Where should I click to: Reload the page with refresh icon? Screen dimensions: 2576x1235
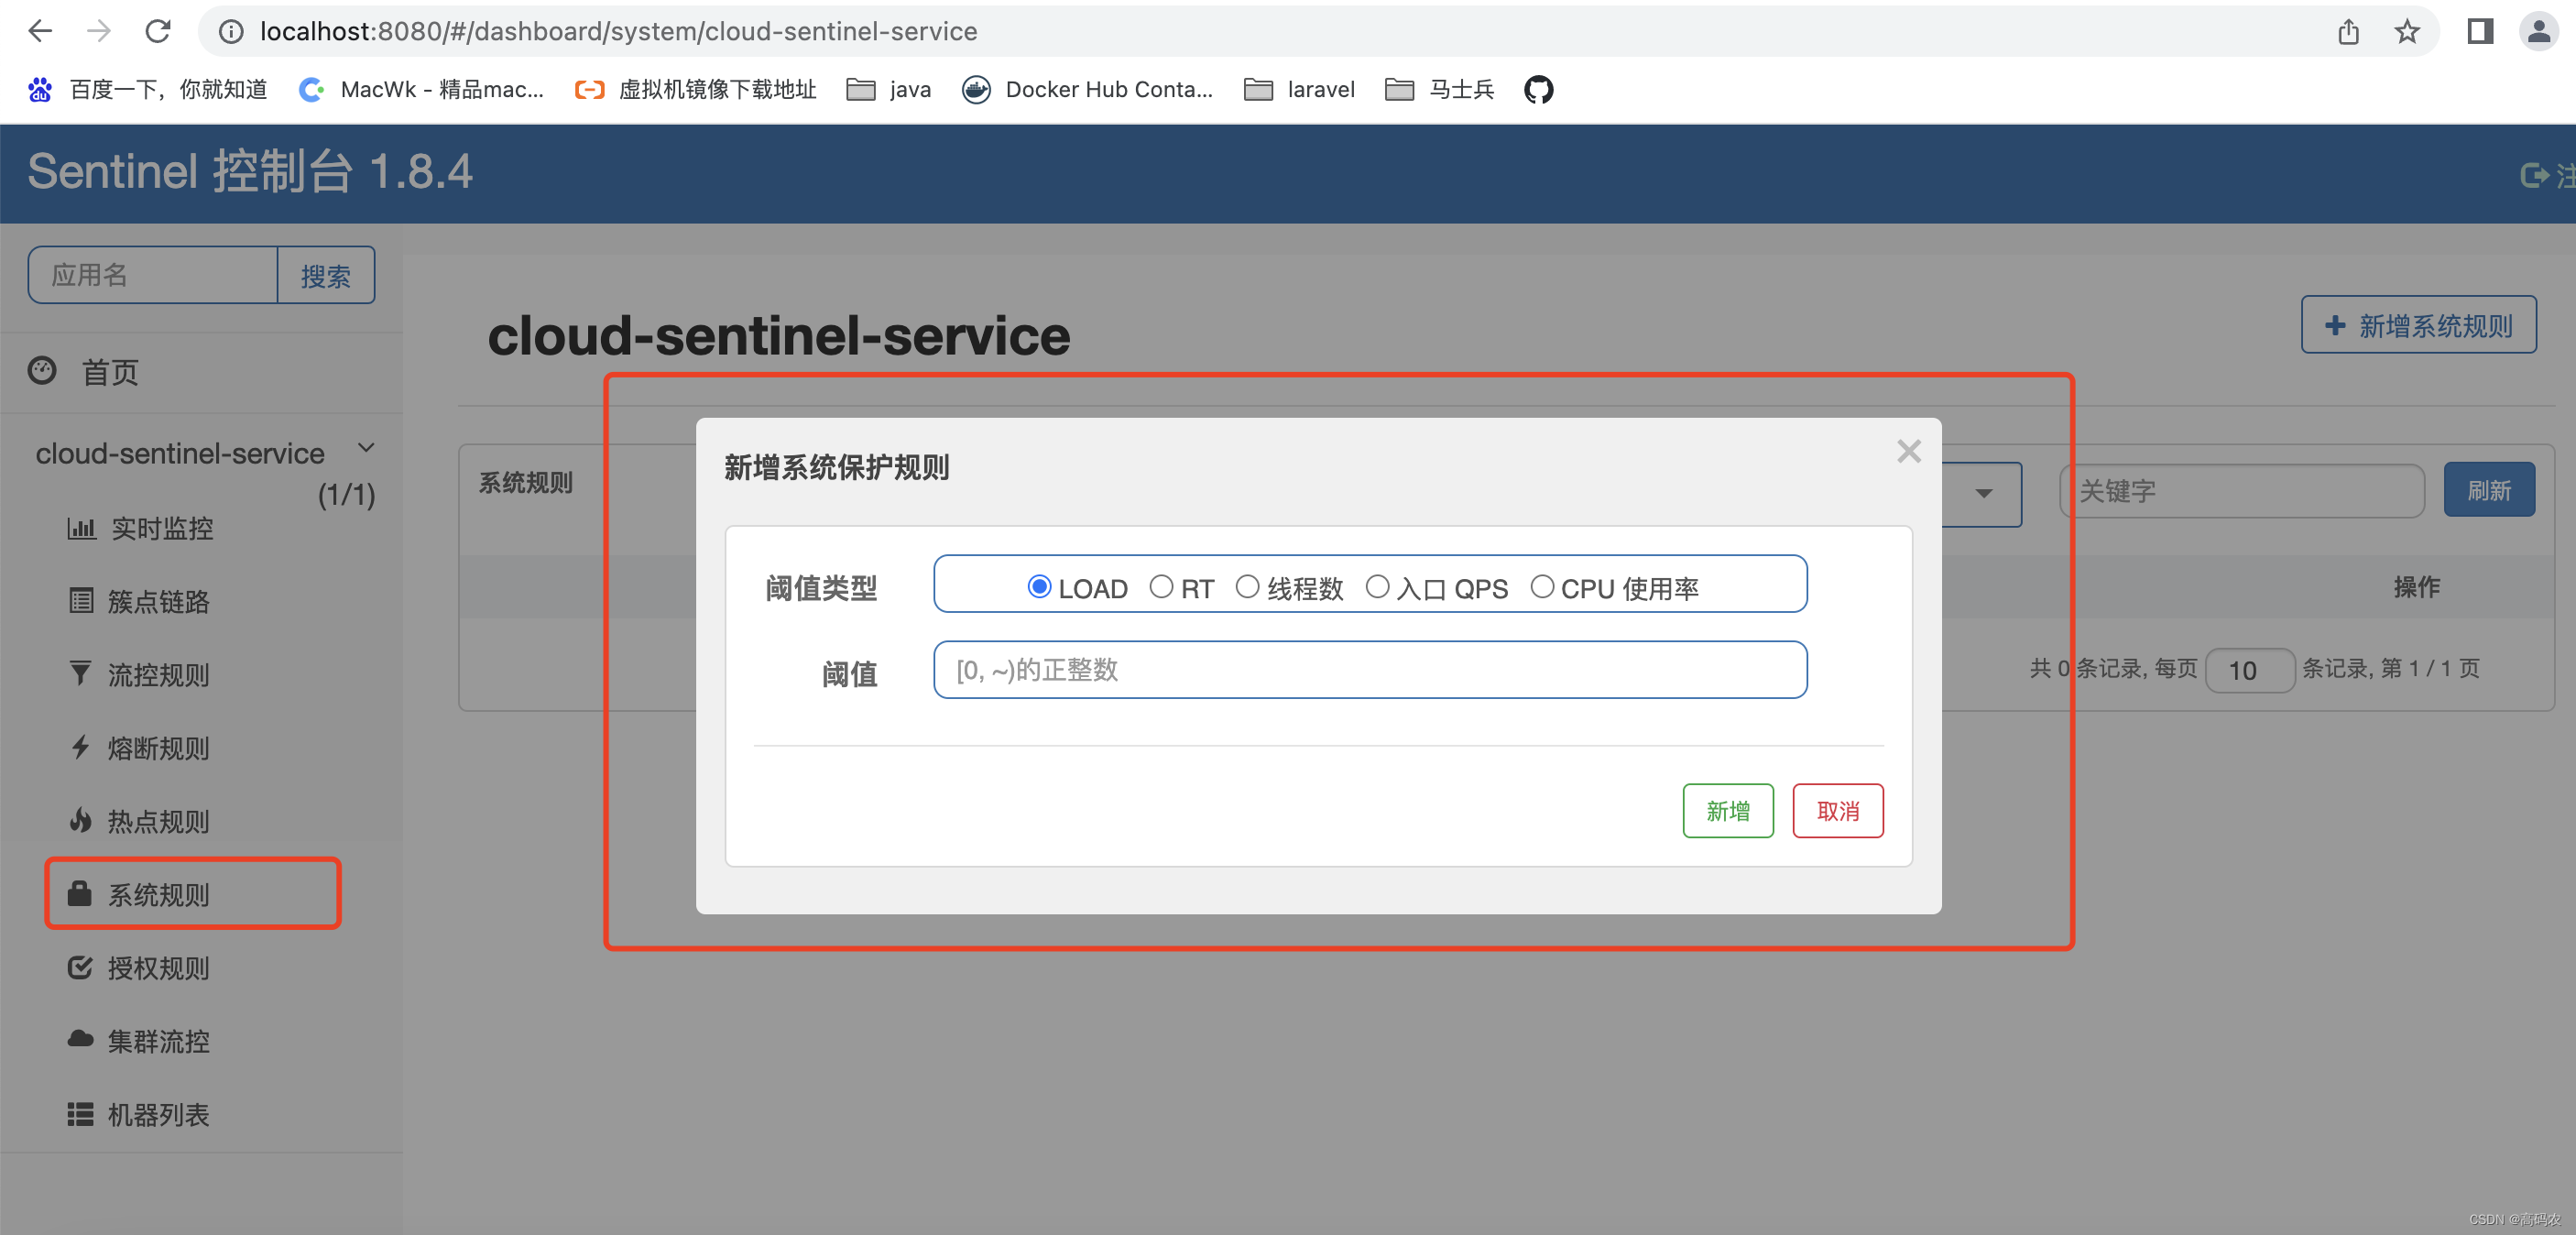[x=157, y=31]
